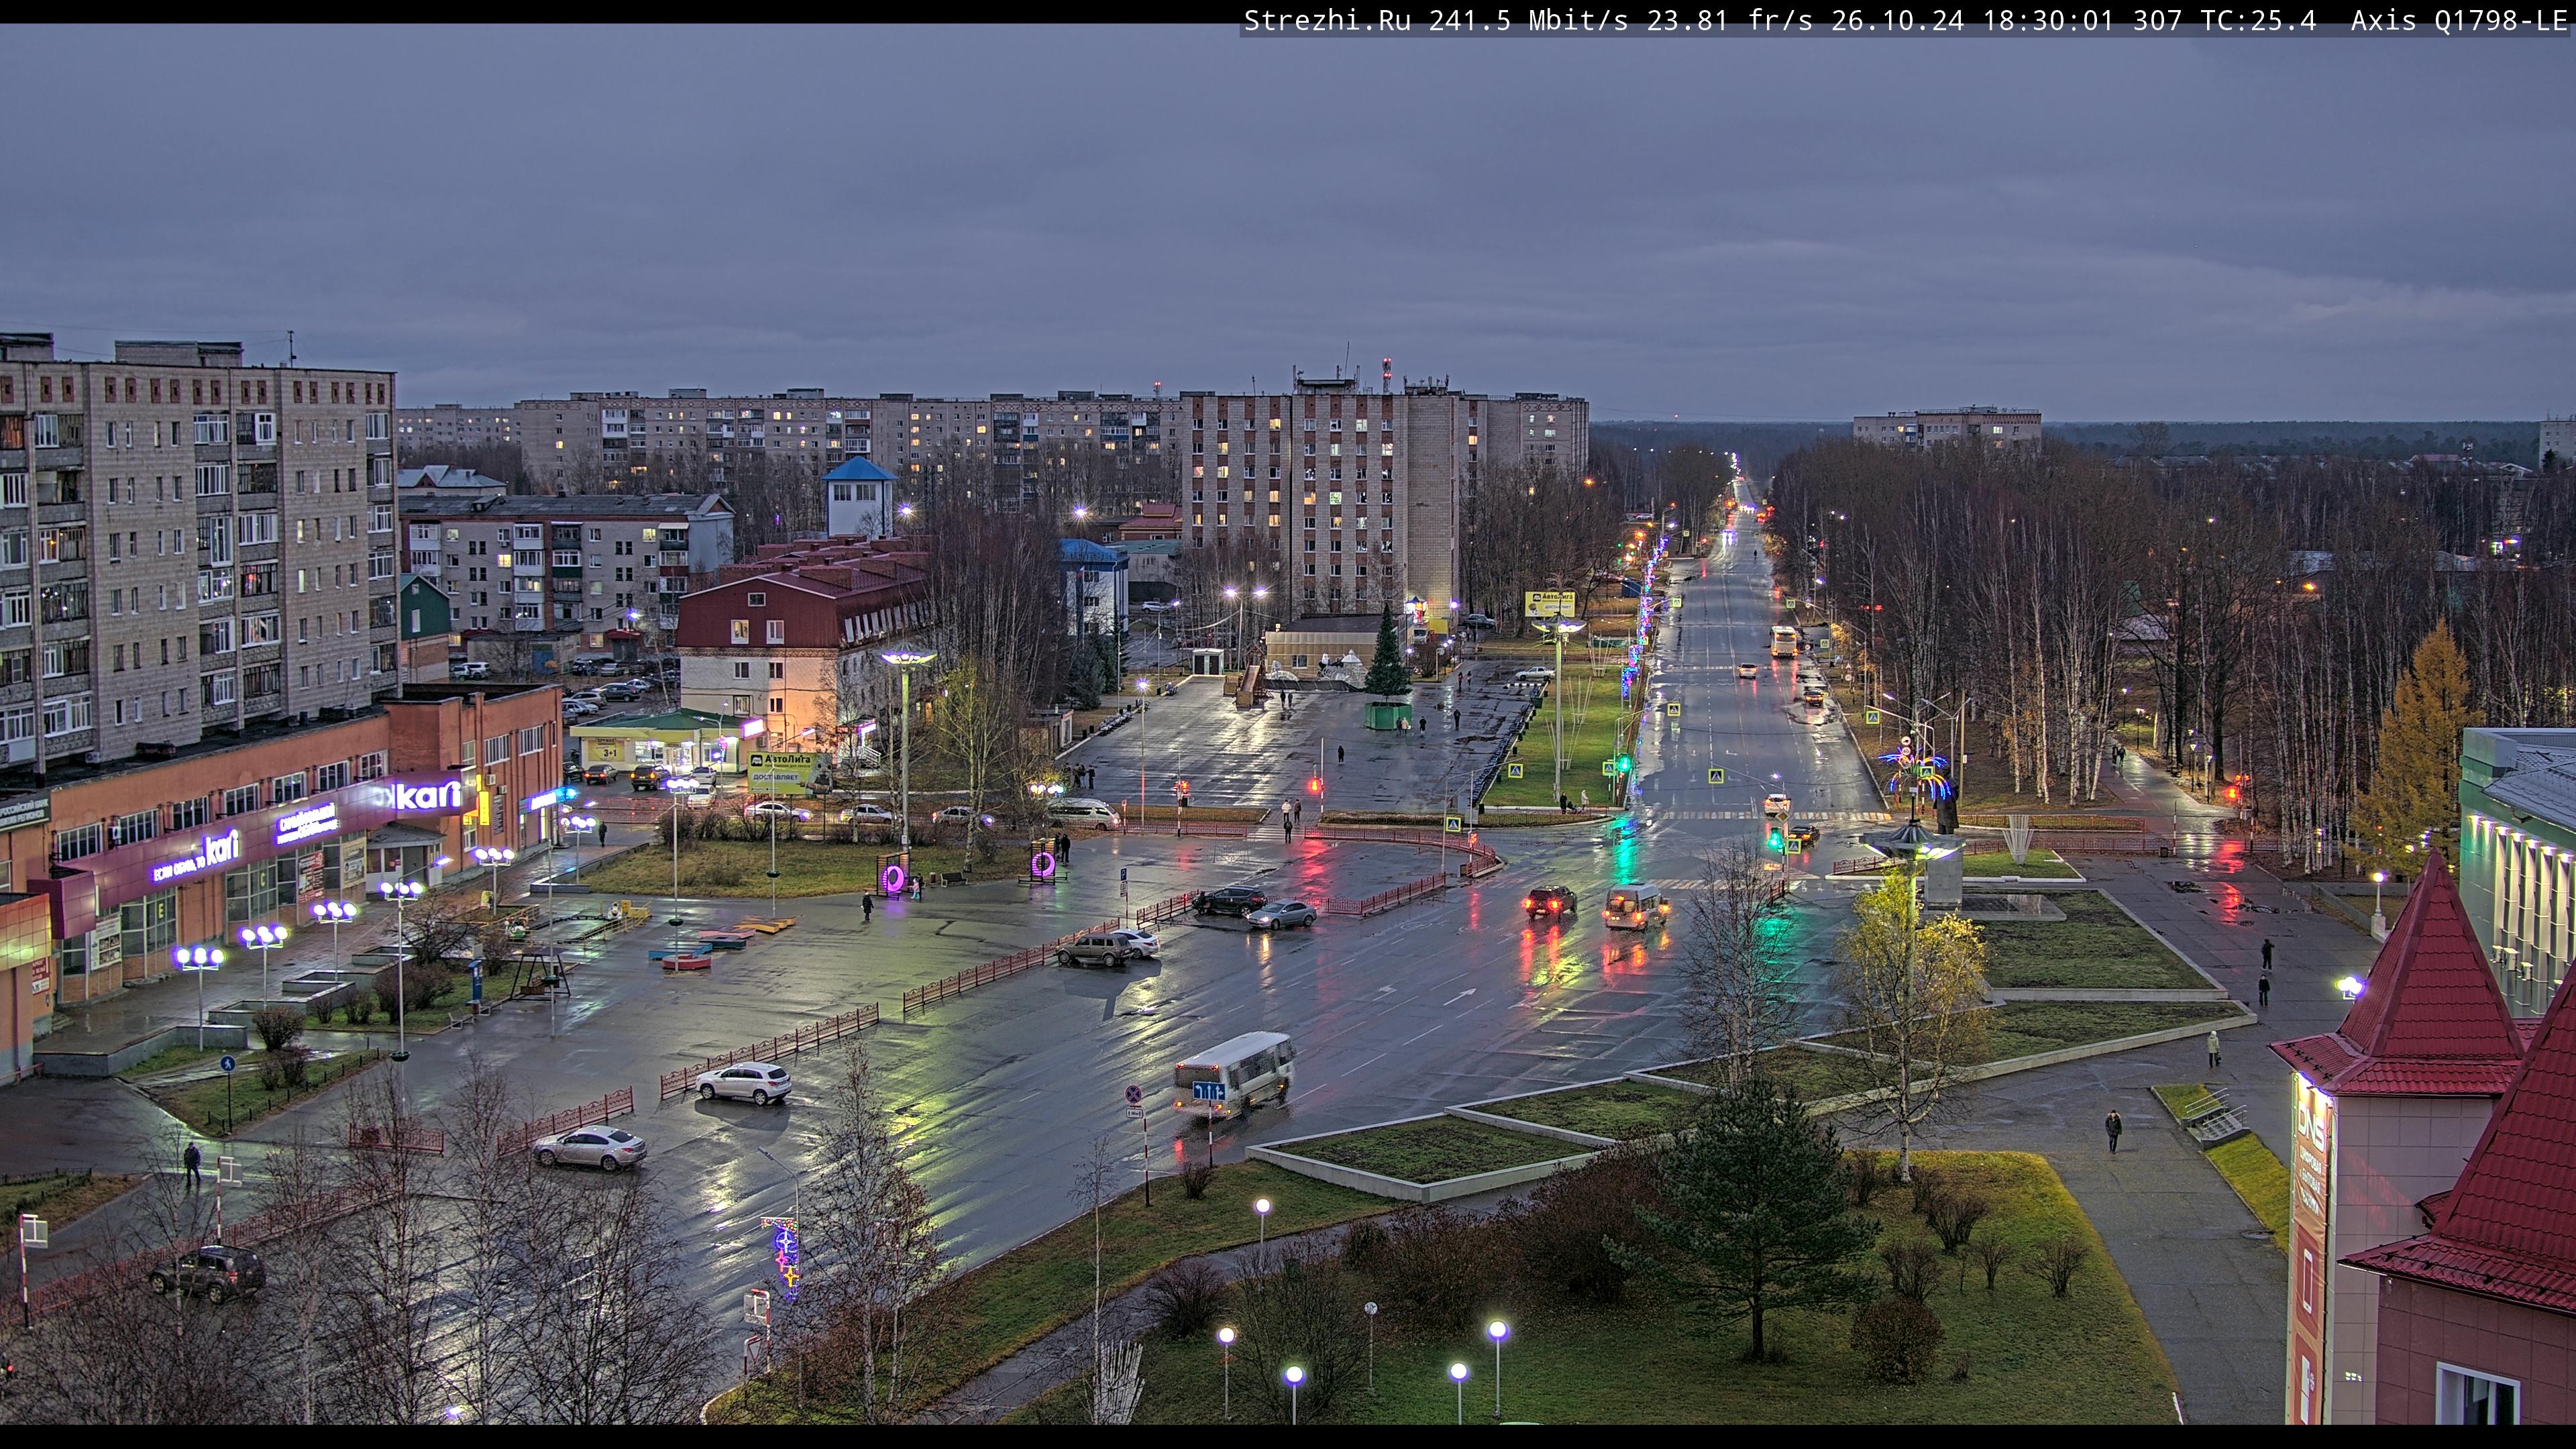Click the Axis Q1798-LE camera model label
This screenshot has width=2576, height=1449.
click(2459, 20)
